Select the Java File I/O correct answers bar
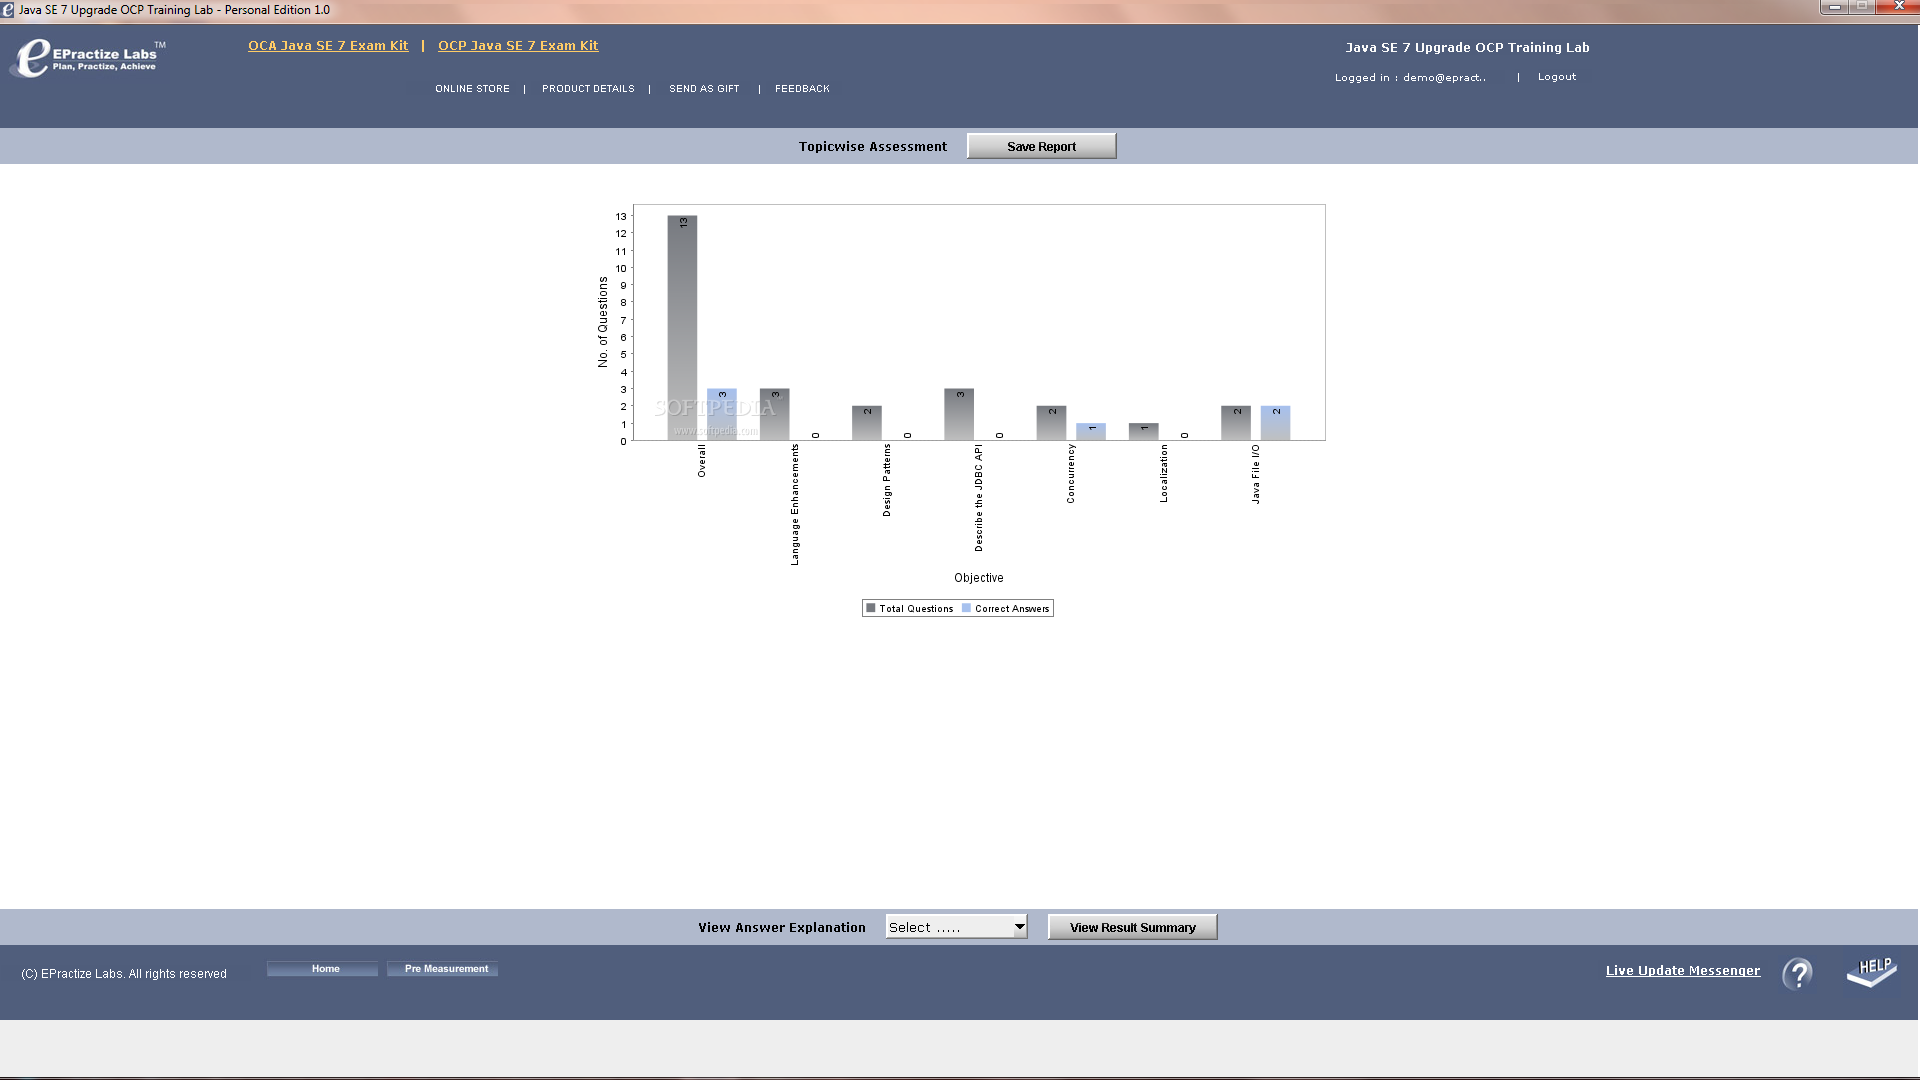Viewport: 1920px width, 1080px height. [x=1275, y=423]
